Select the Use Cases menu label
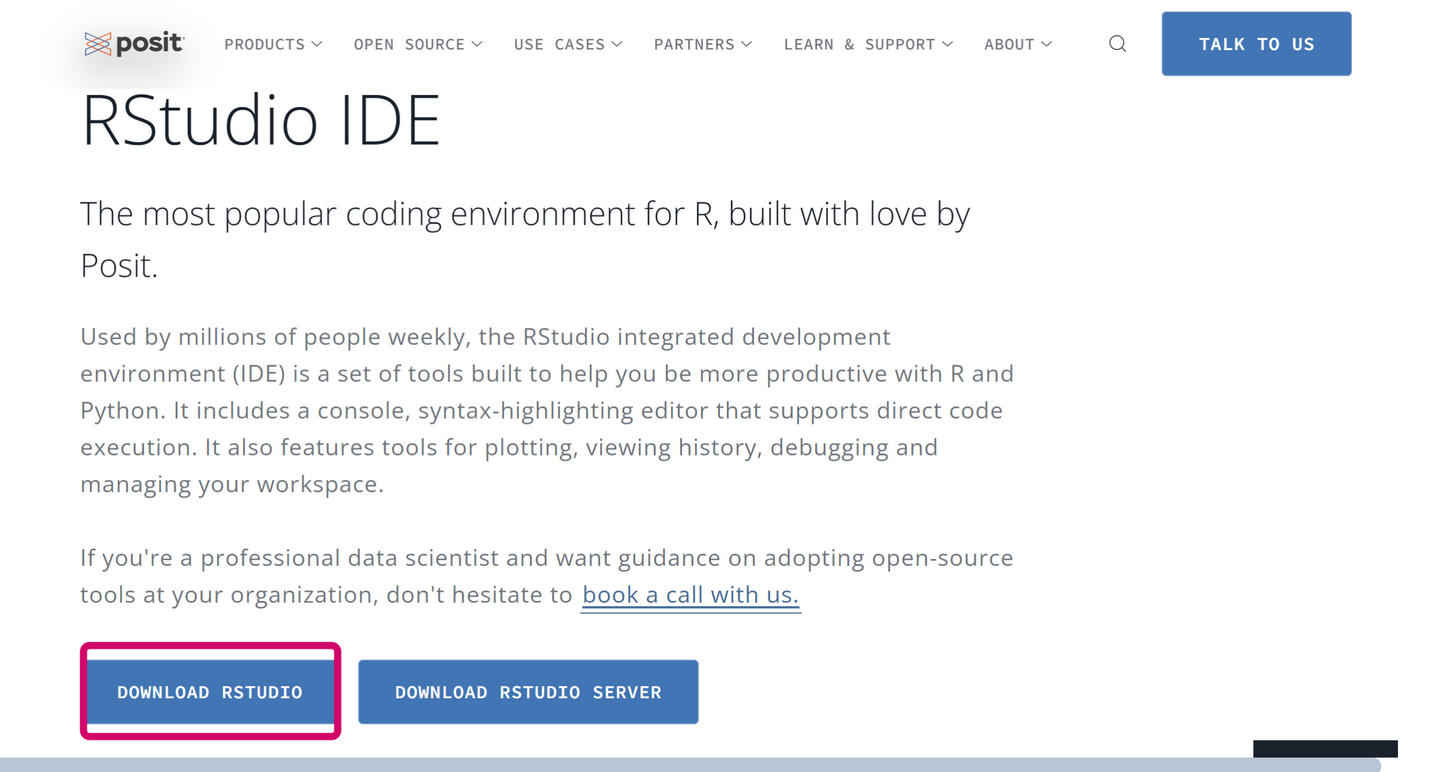Screen dimensions: 1440x772 [x=559, y=44]
